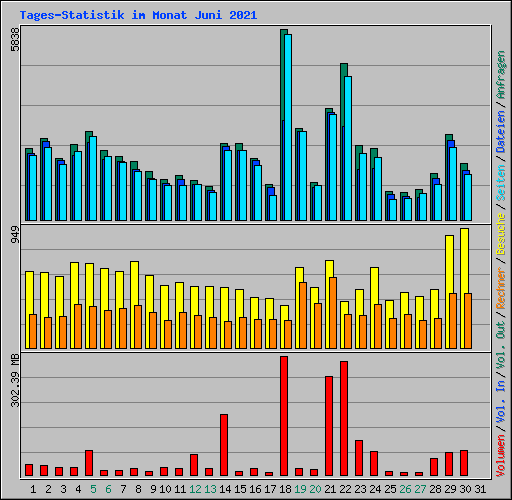
Task: Click the day 5 axis label
Action: coord(93,489)
